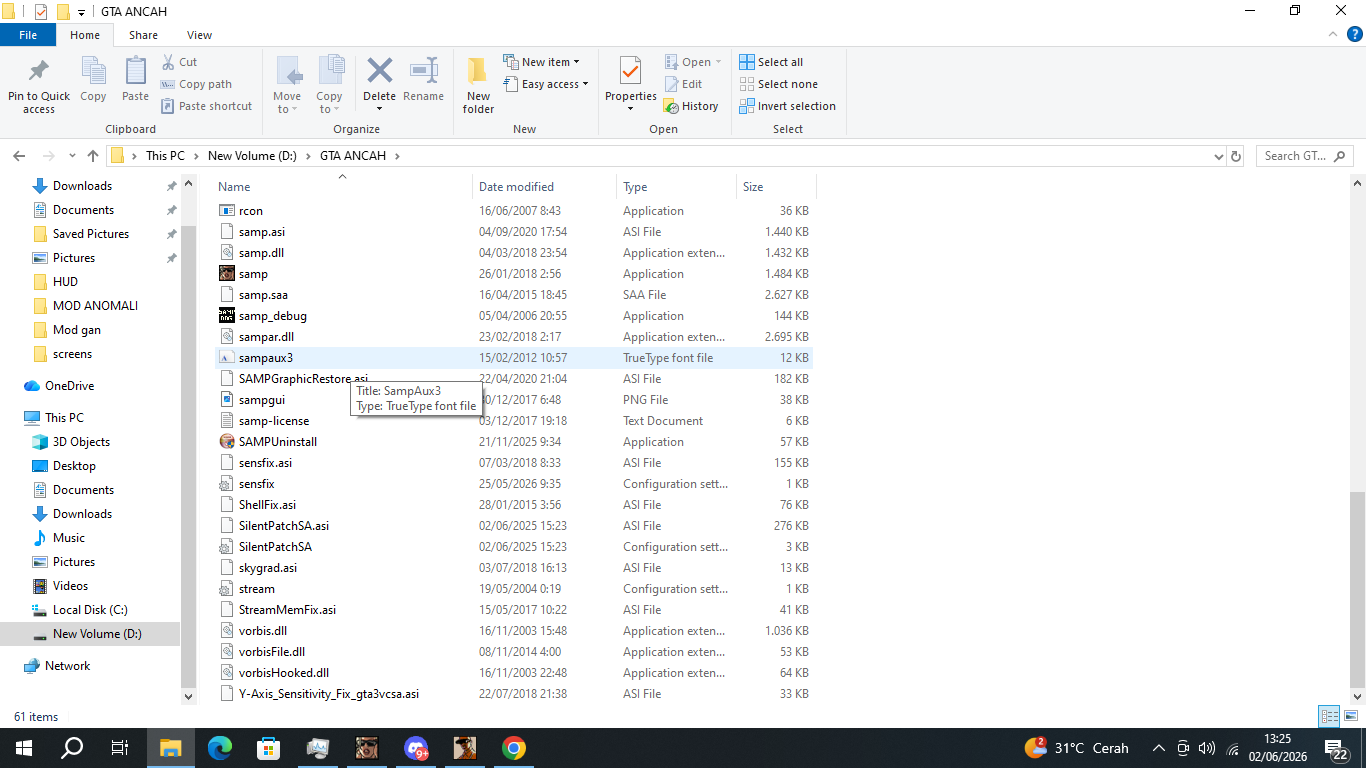Open the New item dropdown
This screenshot has height=768, width=1366.
(541, 62)
